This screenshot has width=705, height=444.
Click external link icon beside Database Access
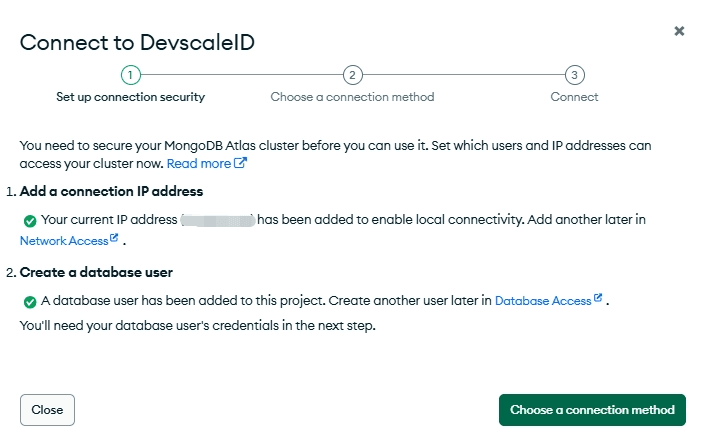click(x=598, y=297)
